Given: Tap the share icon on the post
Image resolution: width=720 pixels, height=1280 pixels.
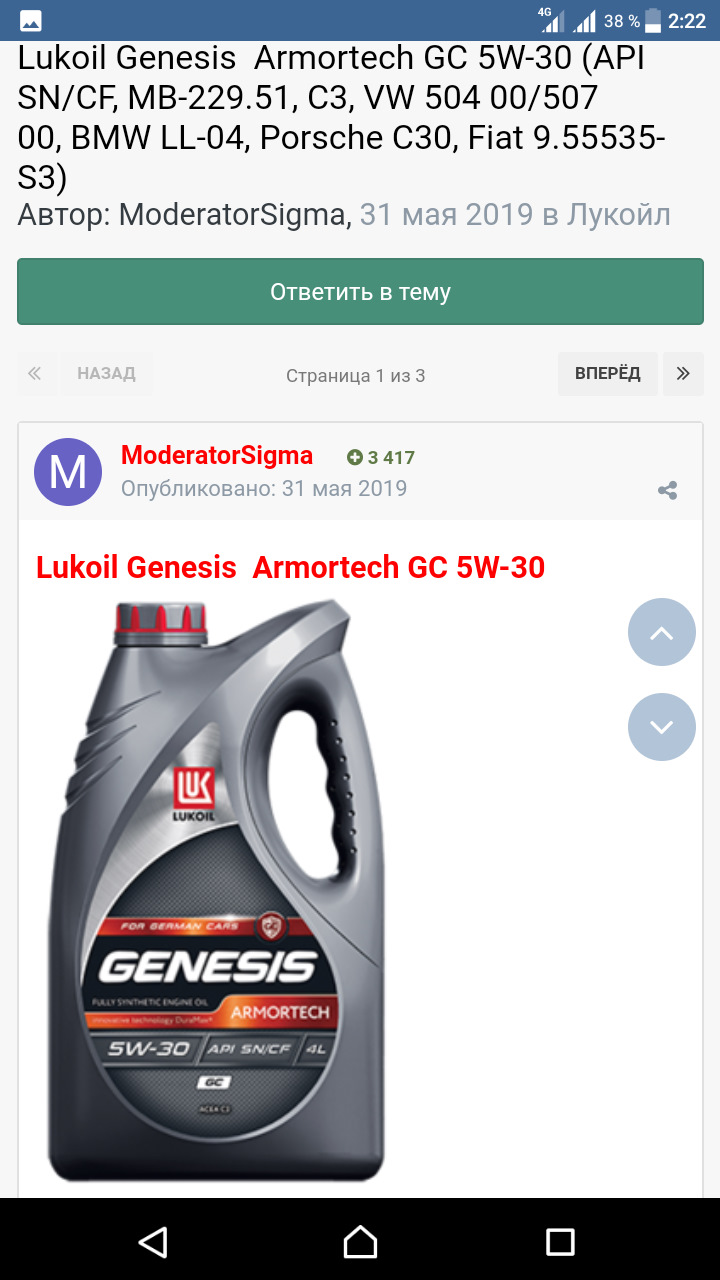Looking at the screenshot, I should pyautogui.click(x=667, y=490).
